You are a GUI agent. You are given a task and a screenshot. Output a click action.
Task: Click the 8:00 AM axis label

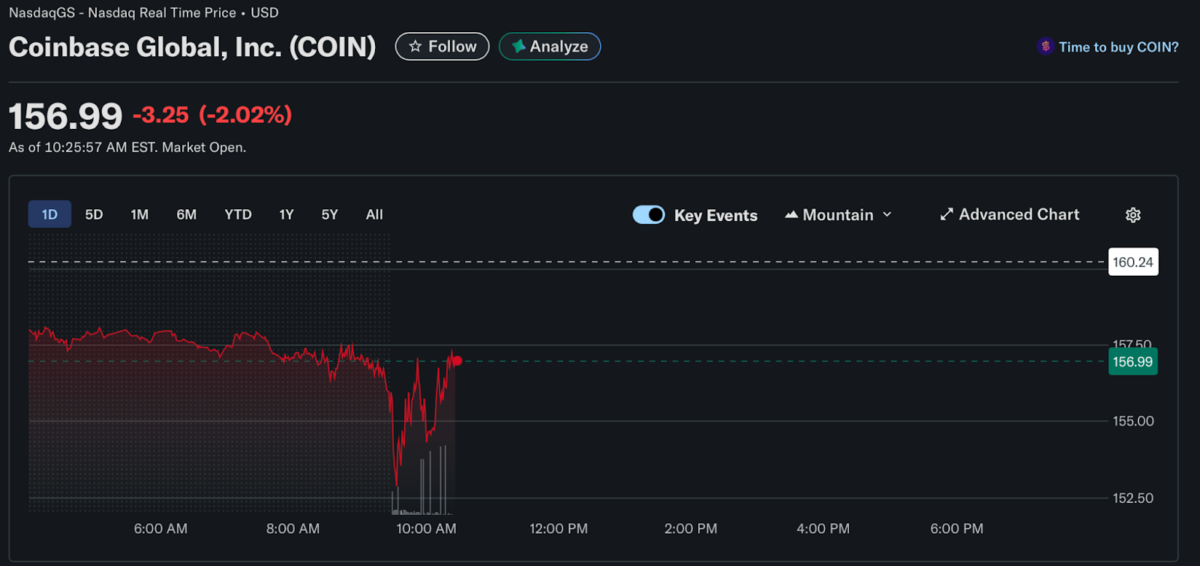(294, 528)
